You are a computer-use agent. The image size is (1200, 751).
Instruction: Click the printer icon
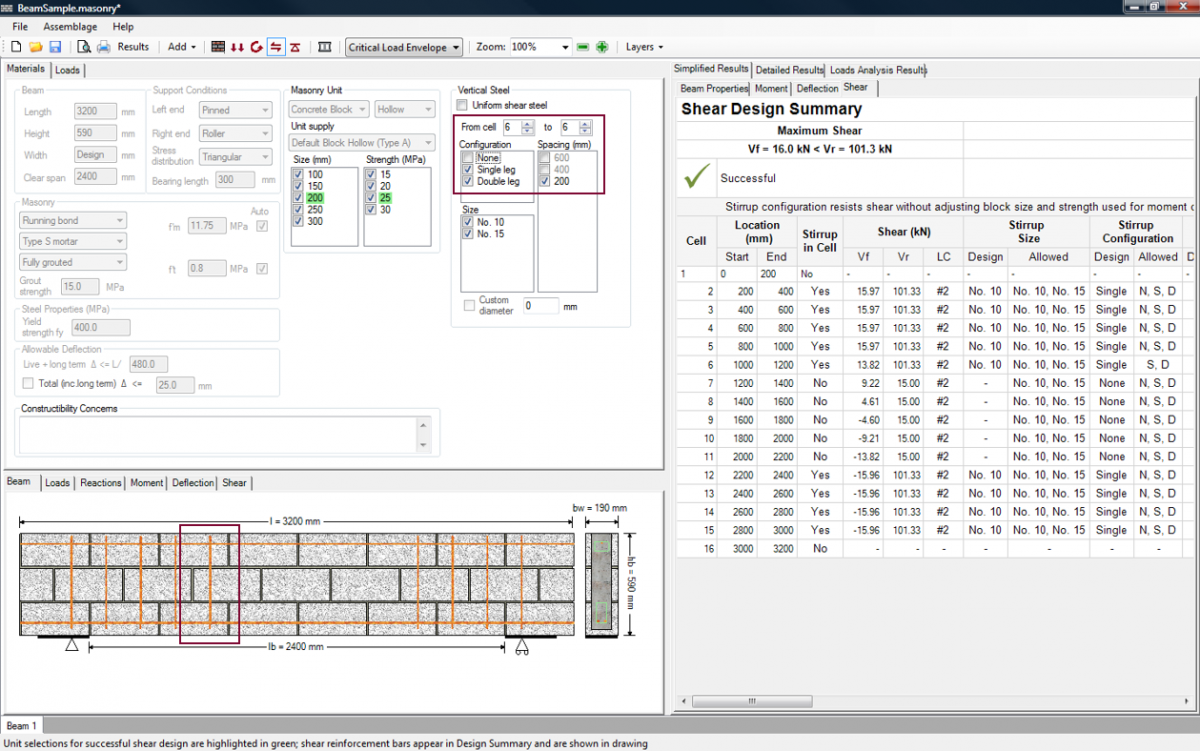click(x=103, y=47)
